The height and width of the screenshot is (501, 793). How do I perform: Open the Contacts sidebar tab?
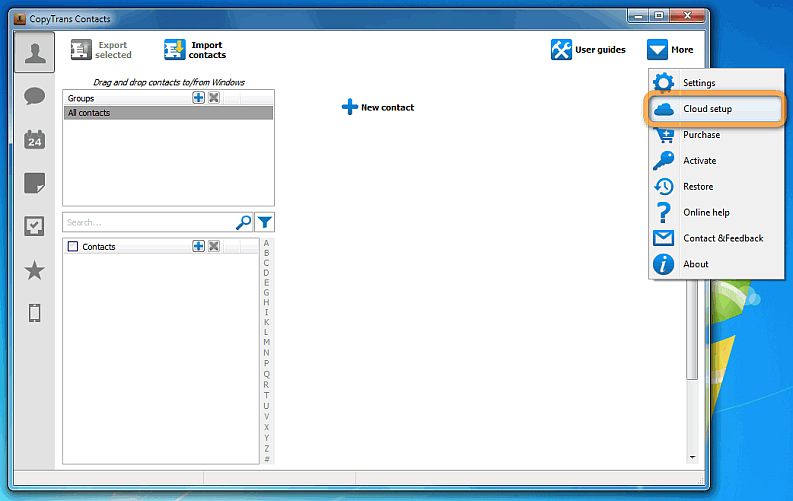coord(34,52)
